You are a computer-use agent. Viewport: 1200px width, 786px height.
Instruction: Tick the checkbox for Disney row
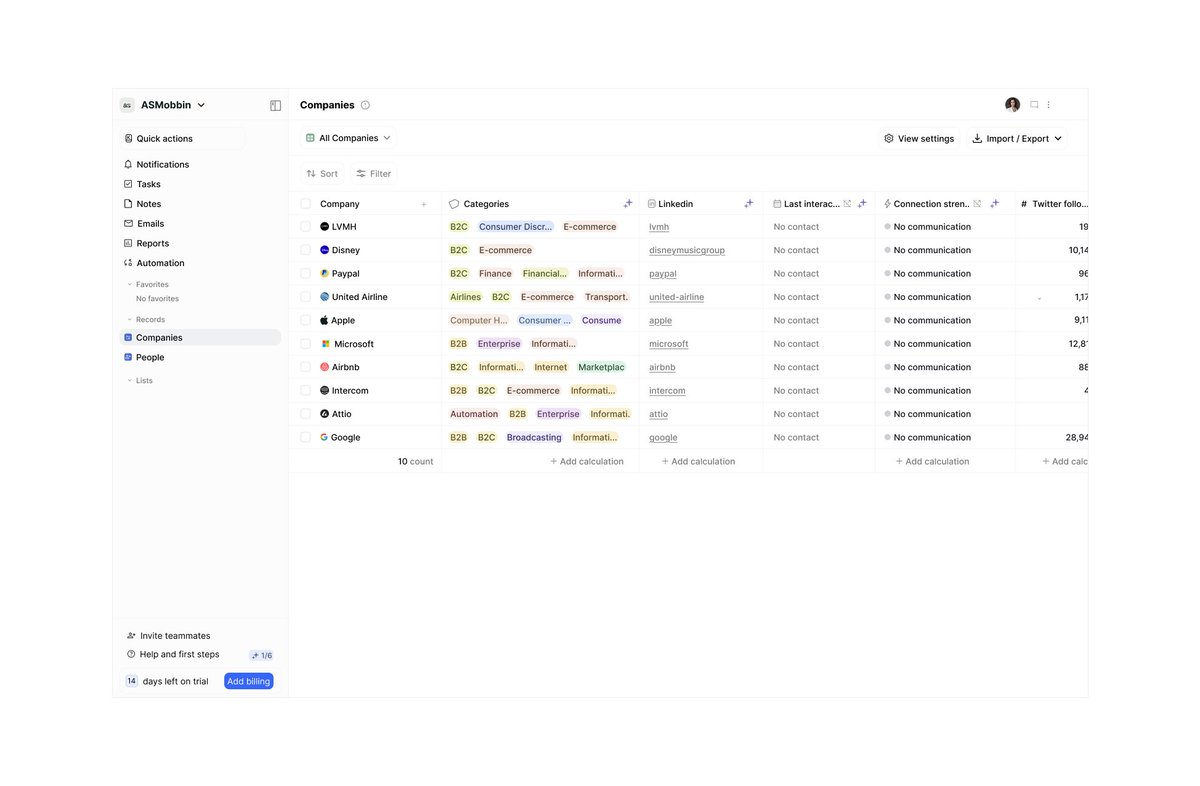pyautogui.click(x=306, y=250)
